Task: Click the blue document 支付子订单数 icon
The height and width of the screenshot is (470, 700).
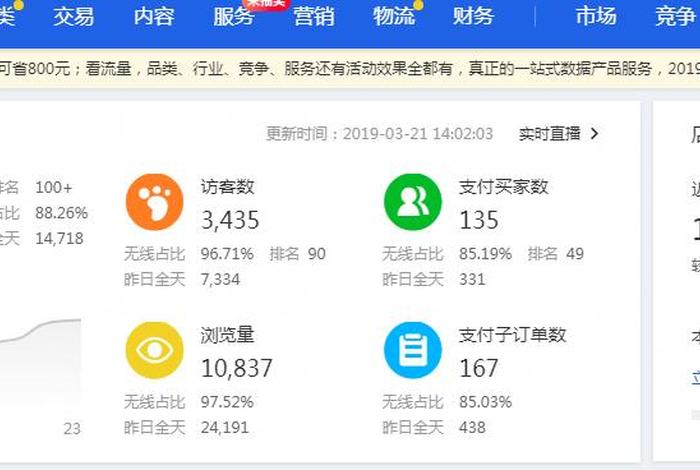Action: tap(412, 350)
